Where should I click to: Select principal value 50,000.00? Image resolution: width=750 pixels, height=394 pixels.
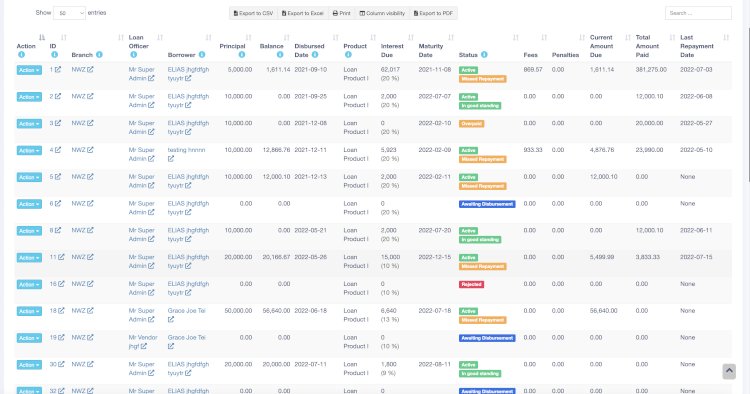[x=238, y=310]
